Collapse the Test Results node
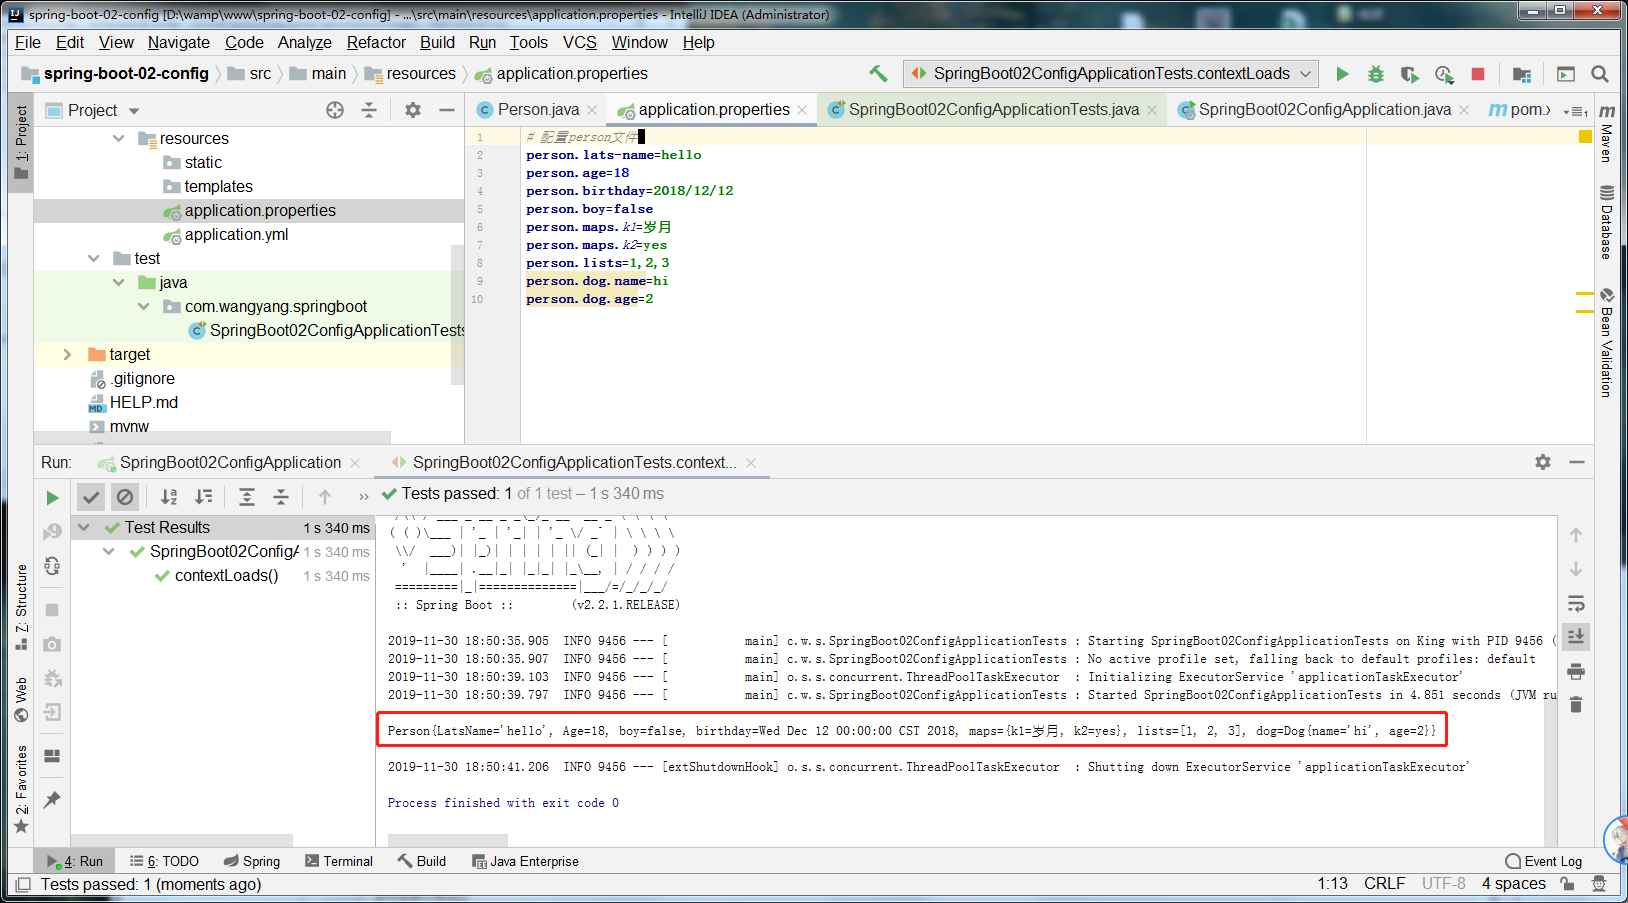The width and height of the screenshot is (1628, 903). pos(84,527)
